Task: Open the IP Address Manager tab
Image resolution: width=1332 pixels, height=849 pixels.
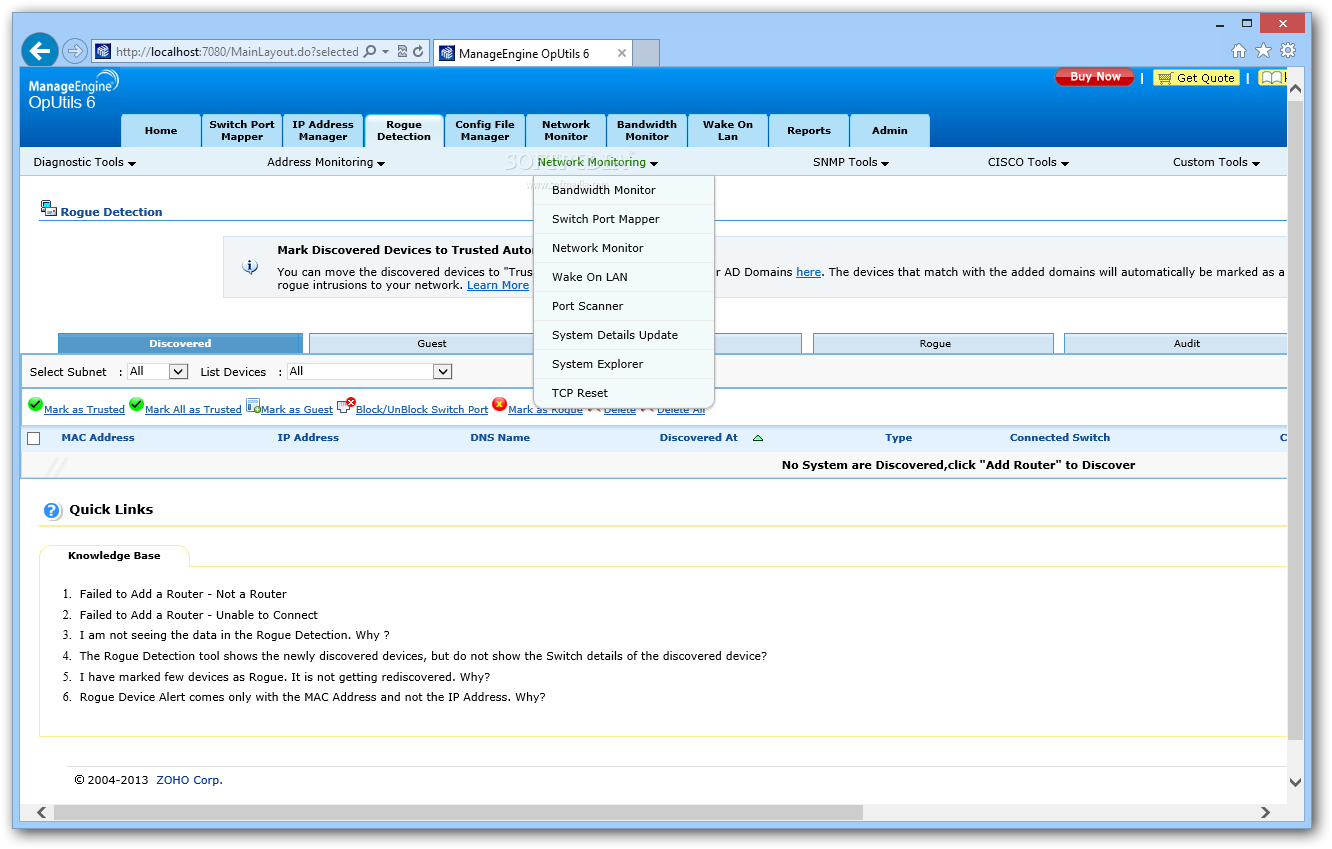Action: coord(323,131)
